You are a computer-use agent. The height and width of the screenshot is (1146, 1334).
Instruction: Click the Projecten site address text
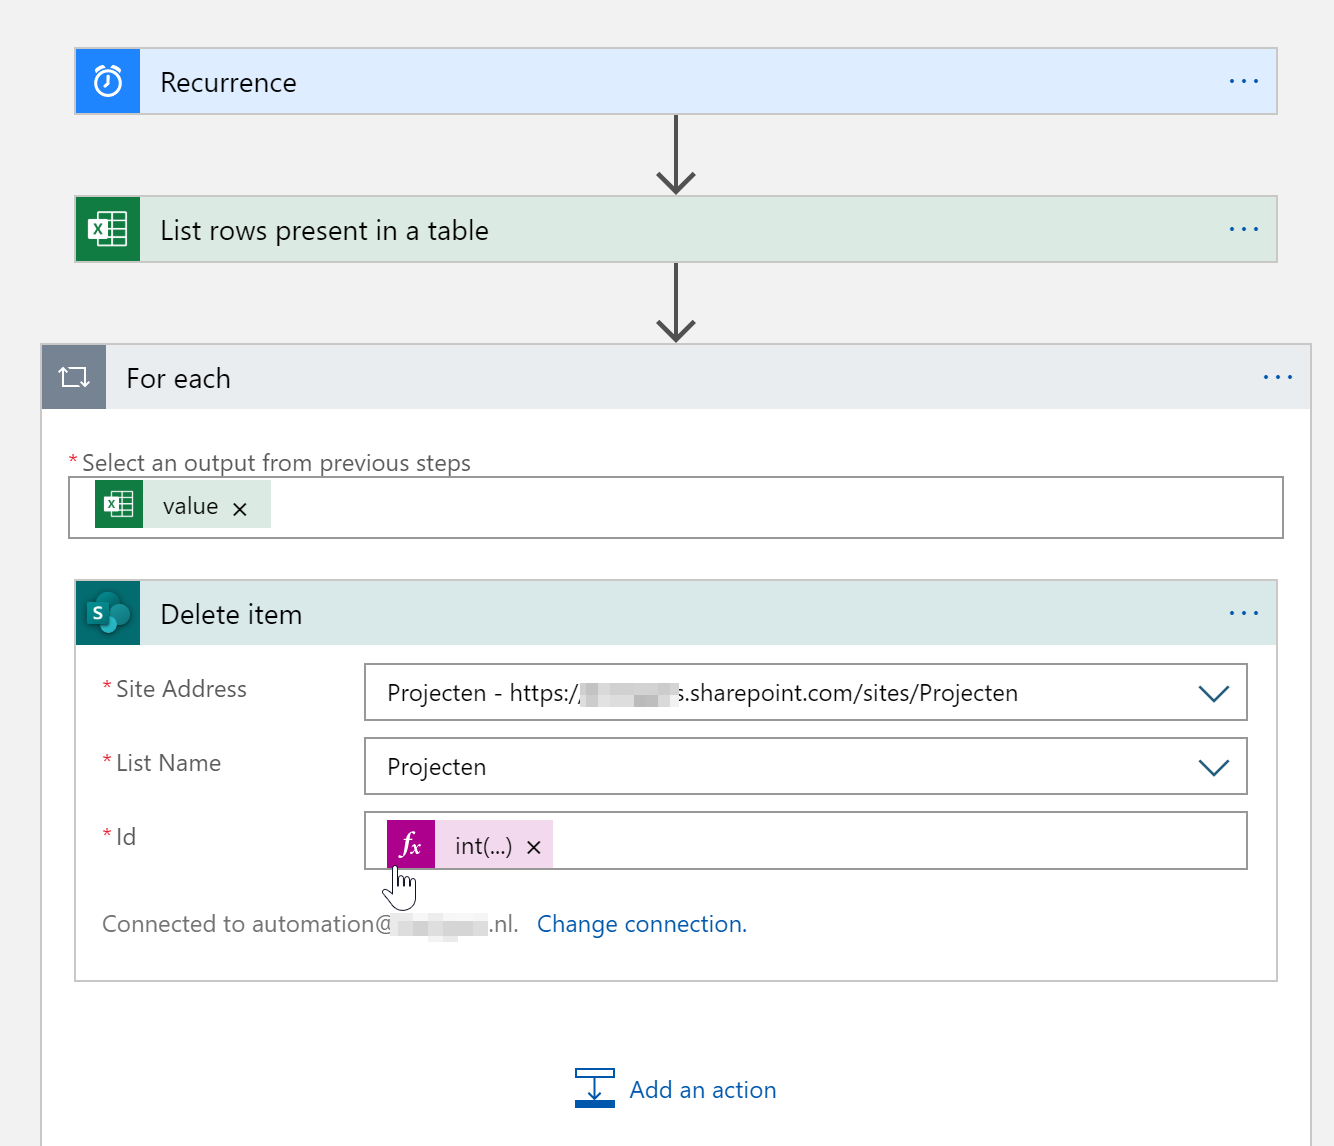click(x=702, y=693)
